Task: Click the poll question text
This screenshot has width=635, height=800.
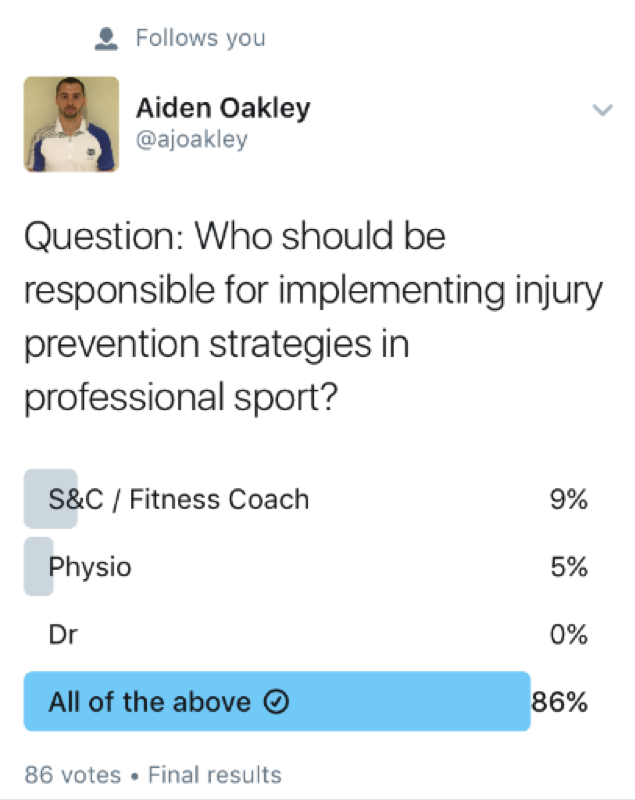Action: [313, 316]
